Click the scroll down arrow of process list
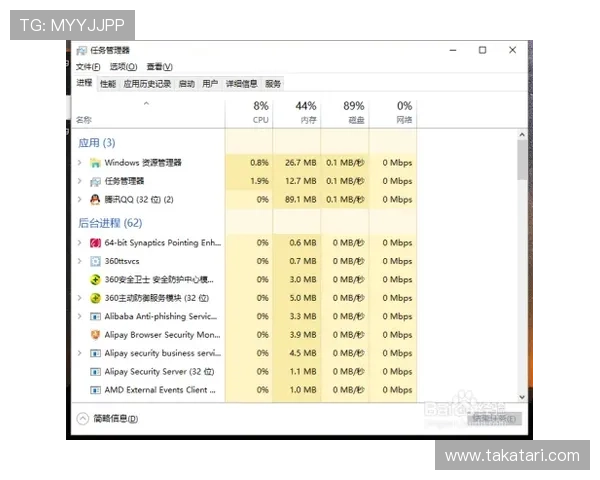Screen dimensions: 600x480 click(522, 397)
